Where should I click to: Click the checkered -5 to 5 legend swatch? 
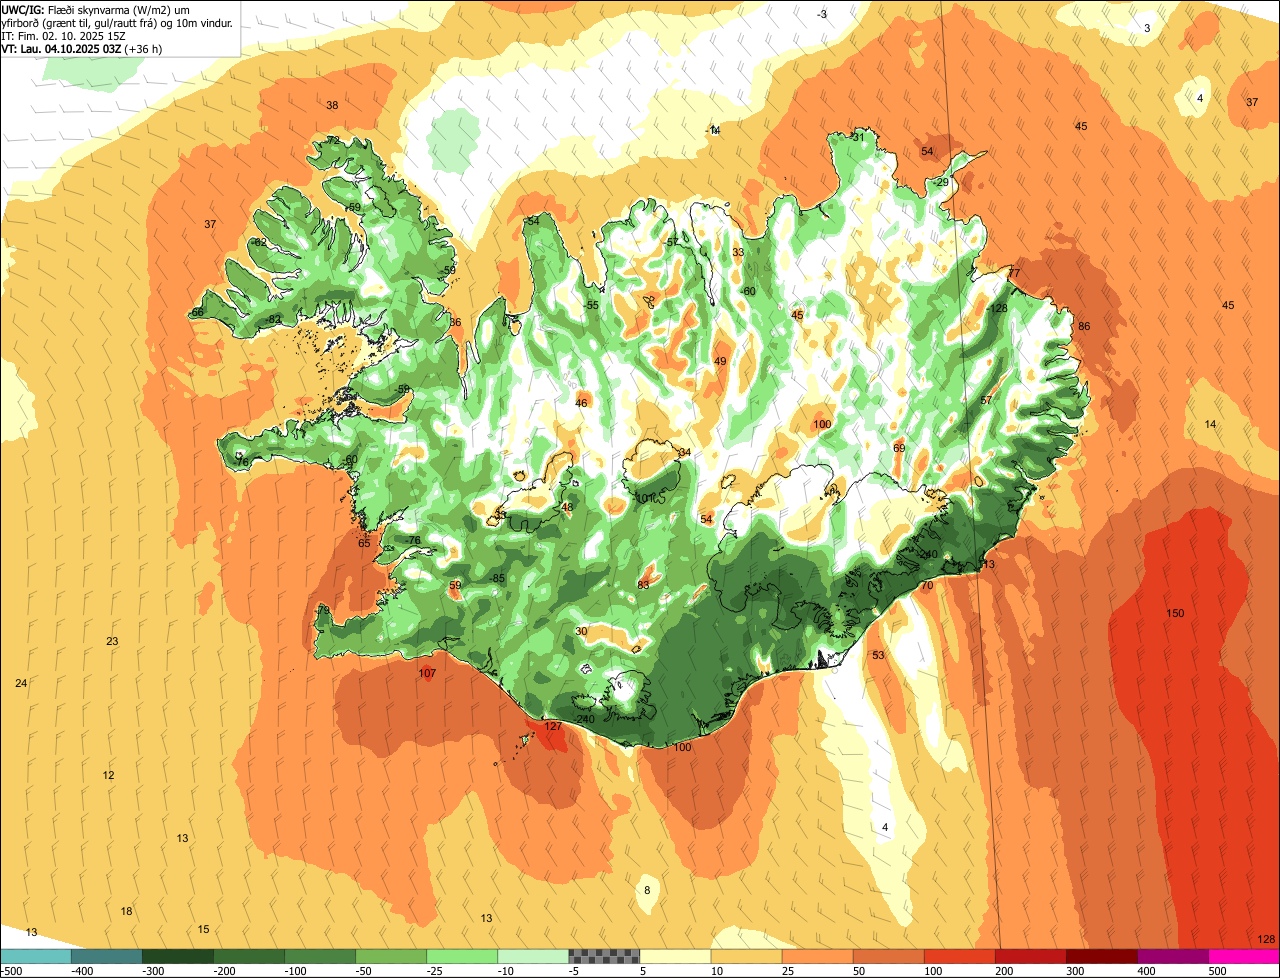coord(604,956)
